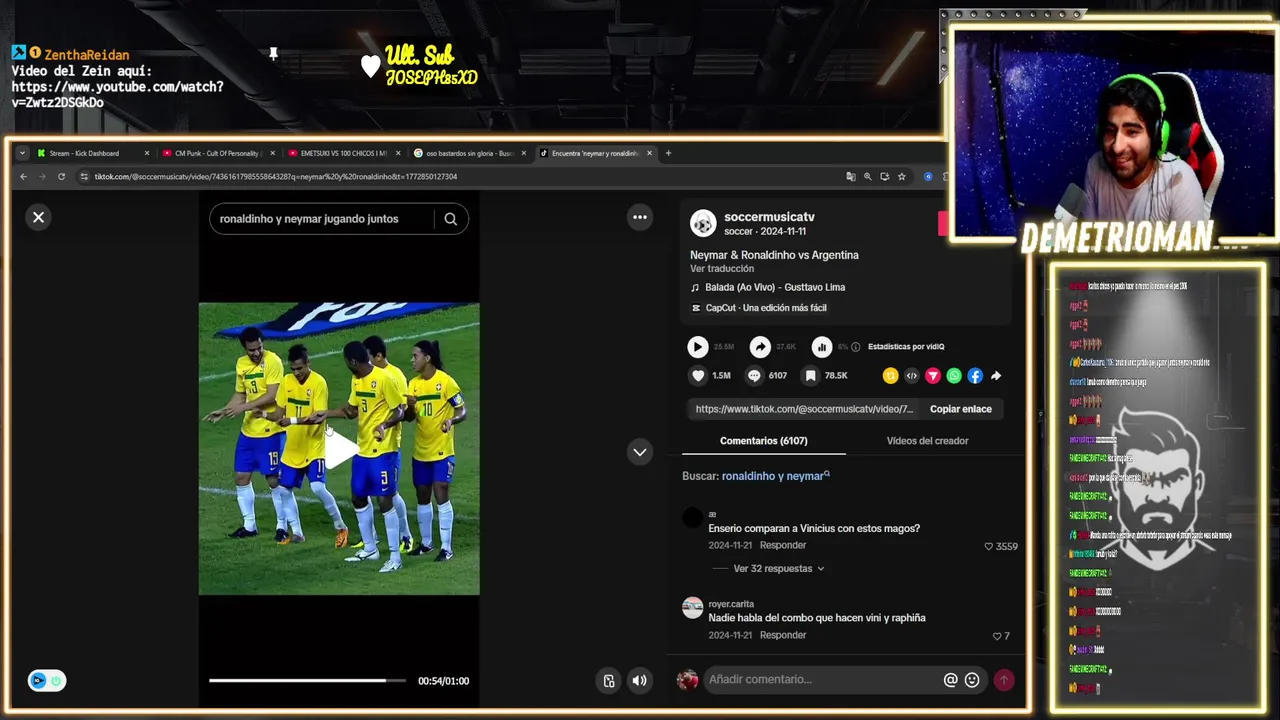Open 'Estadísticas por vidIQ'
1280x720 pixels.
906,347
